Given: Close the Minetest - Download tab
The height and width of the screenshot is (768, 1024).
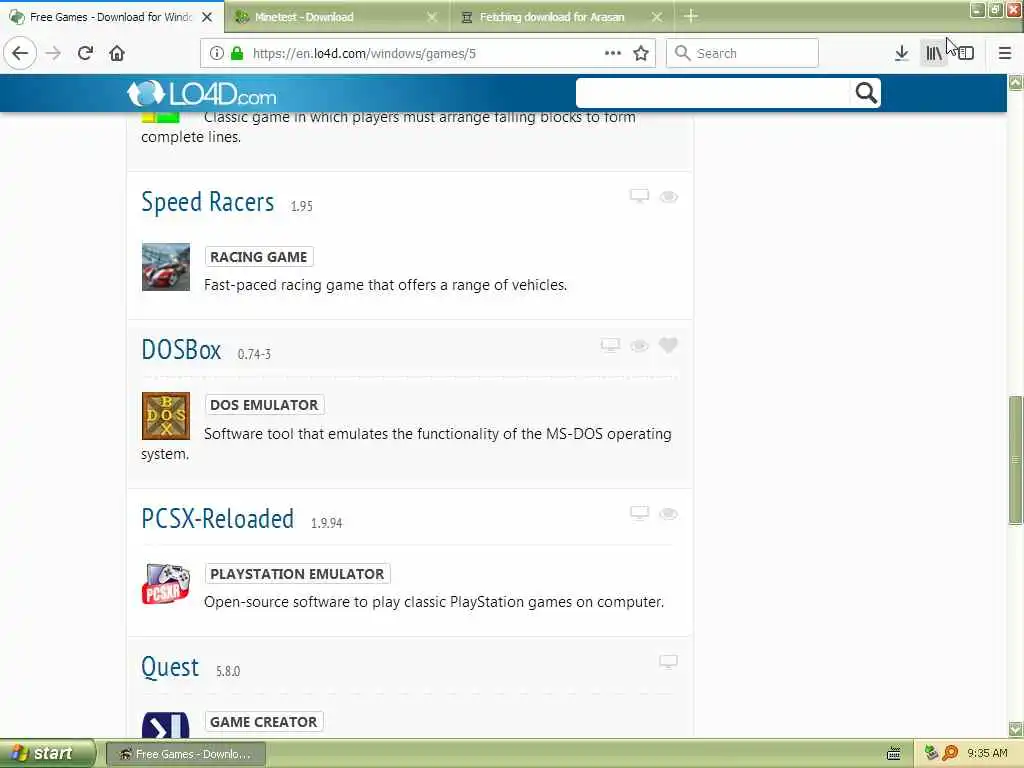Looking at the screenshot, I should pyautogui.click(x=432, y=17).
